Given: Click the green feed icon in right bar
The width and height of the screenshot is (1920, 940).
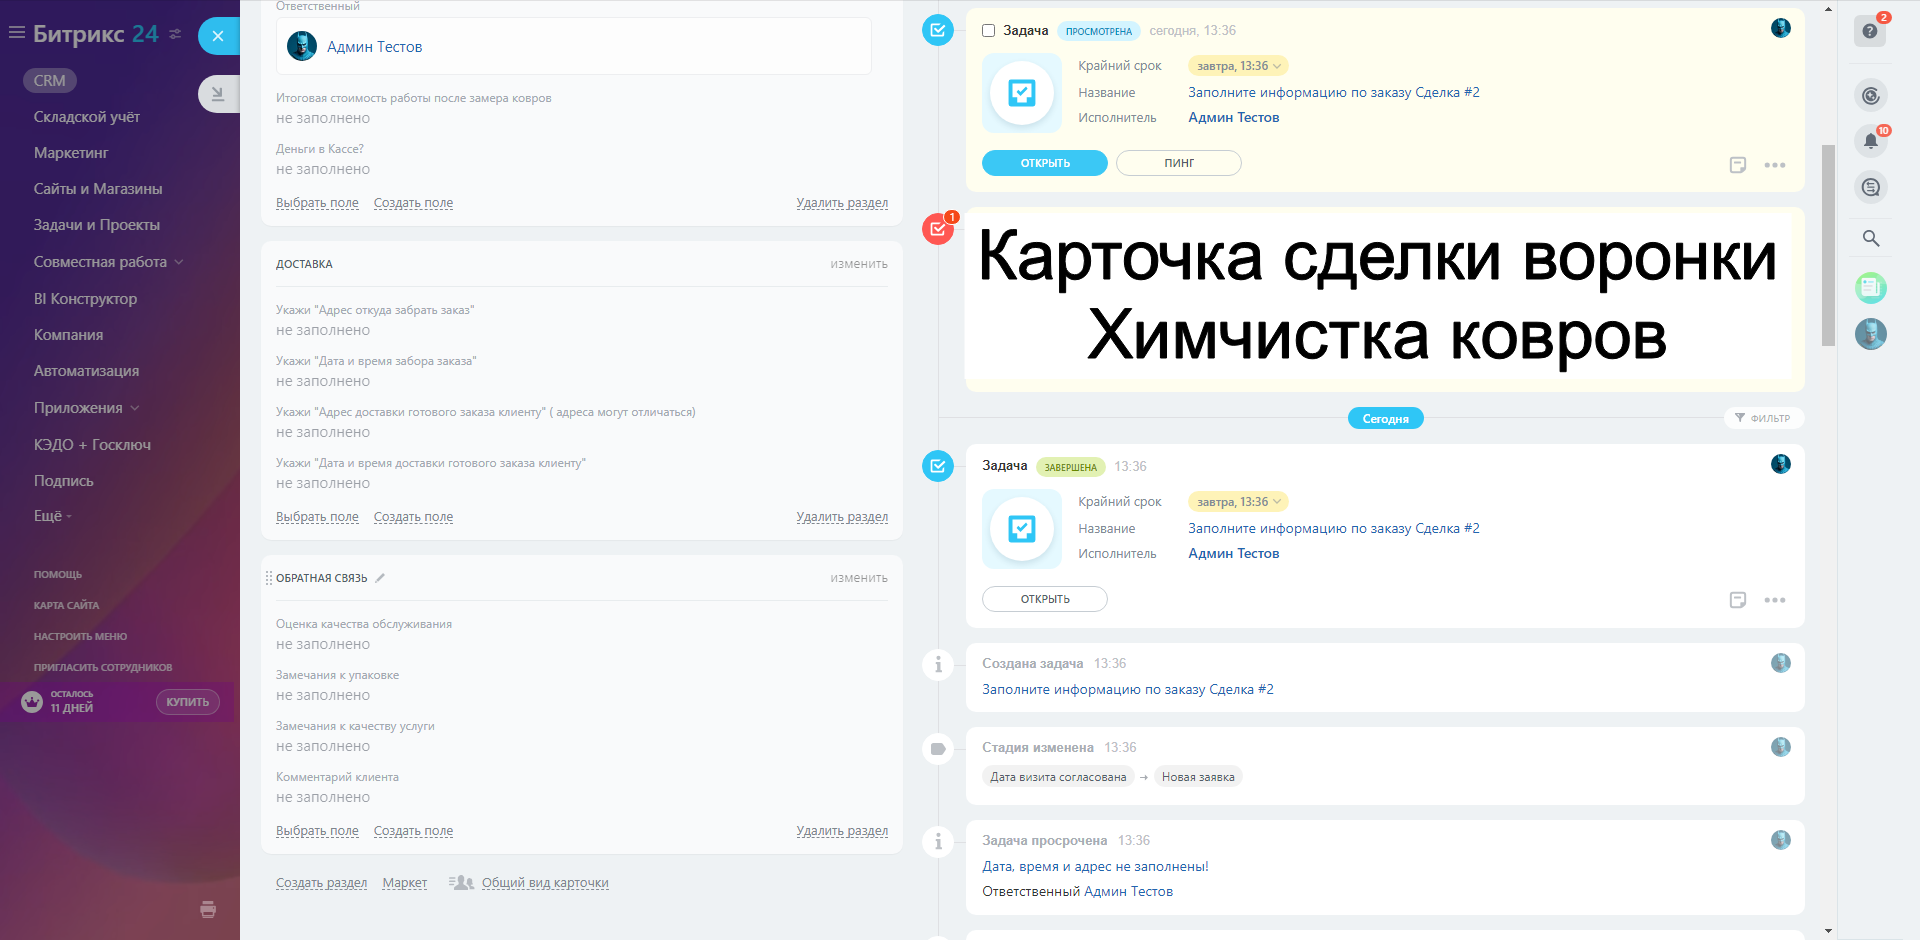Looking at the screenshot, I should point(1871,288).
